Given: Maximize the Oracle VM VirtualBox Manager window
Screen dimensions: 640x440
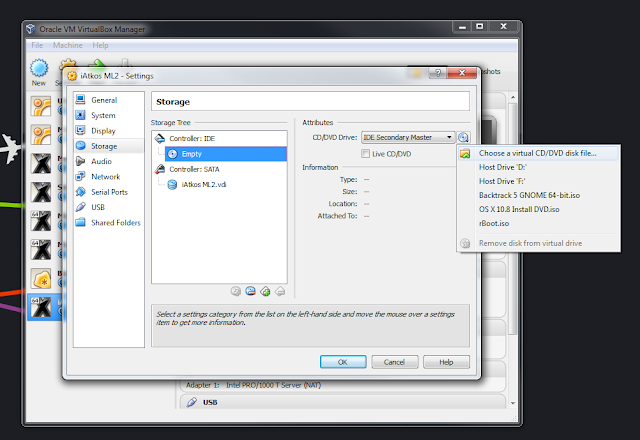Looking at the screenshot, I should point(480,27).
